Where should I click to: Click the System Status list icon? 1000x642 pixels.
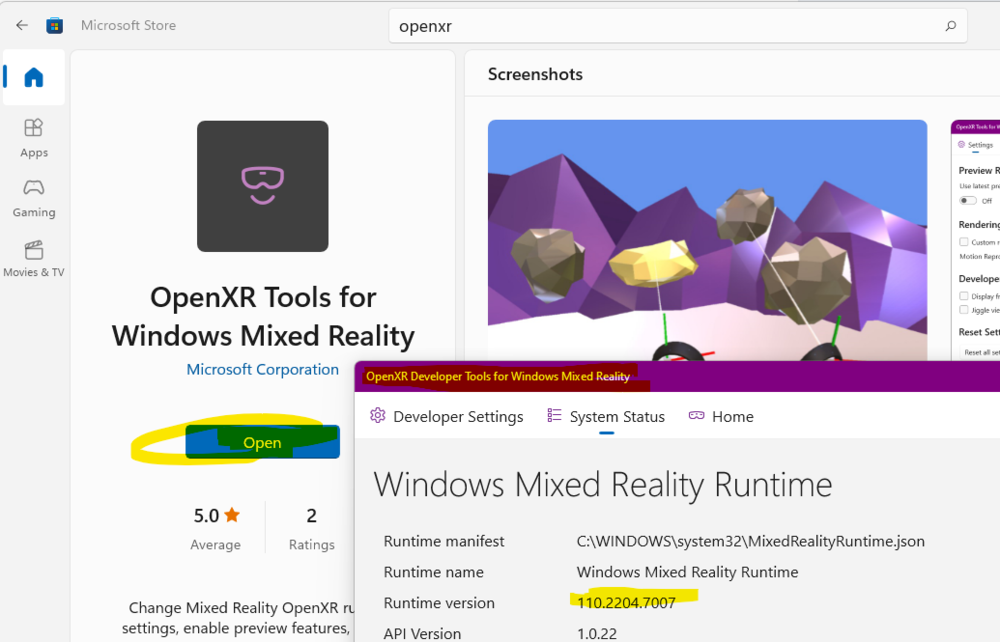554,416
